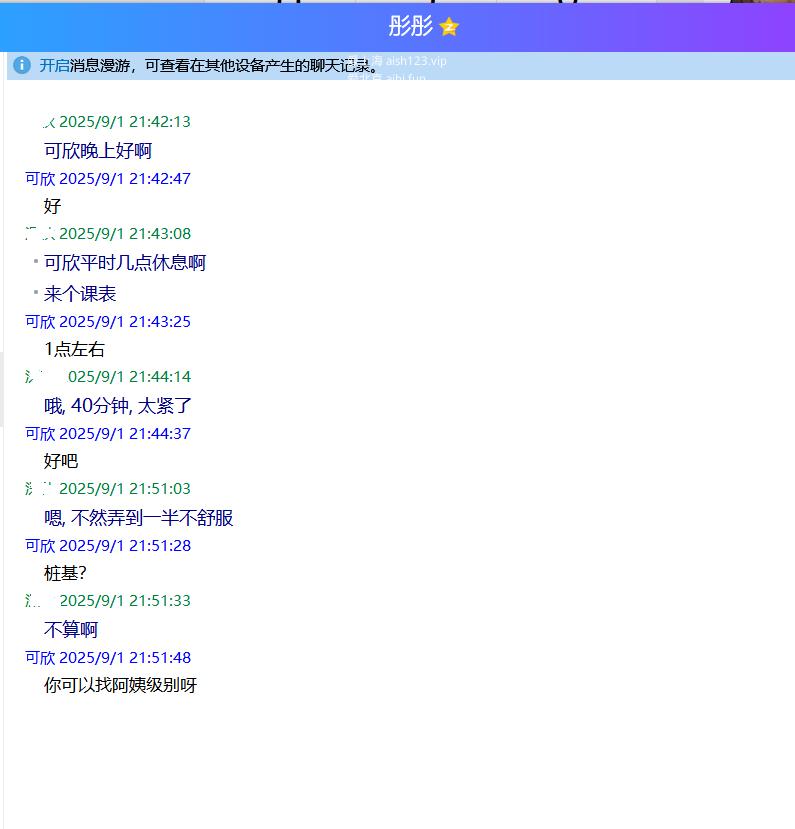Click sender name 可欣 at 21:44:37
The height and width of the screenshot is (829, 795).
tap(40, 433)
